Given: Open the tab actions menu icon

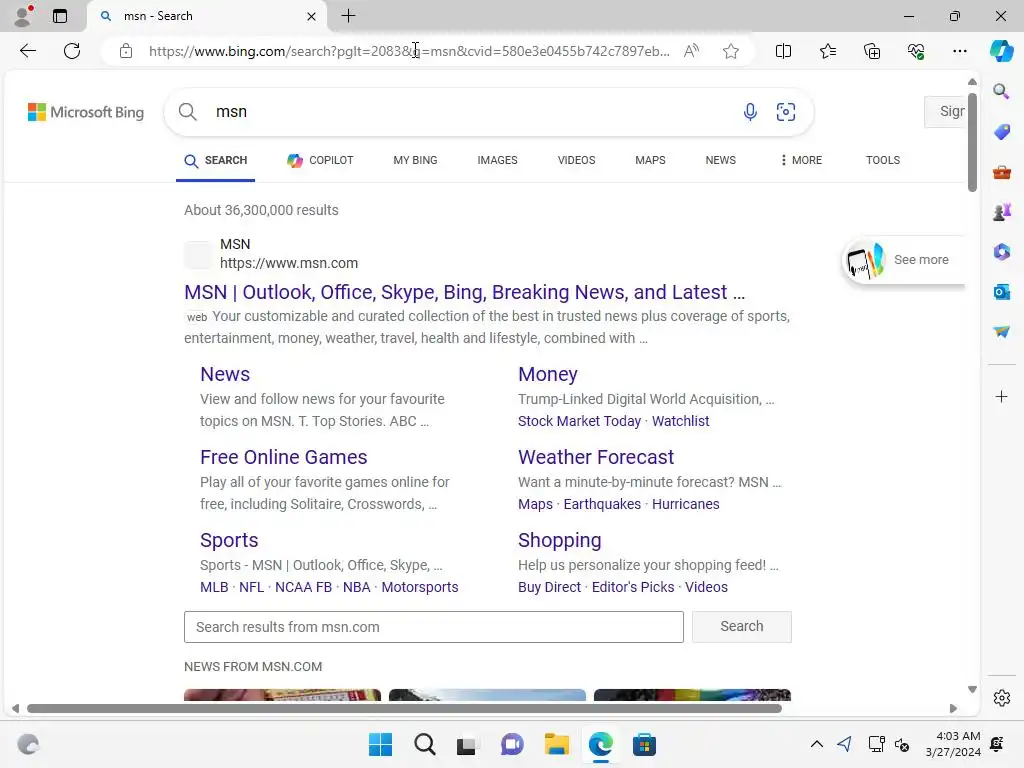Looking at the screenshot, I should 59,16.
